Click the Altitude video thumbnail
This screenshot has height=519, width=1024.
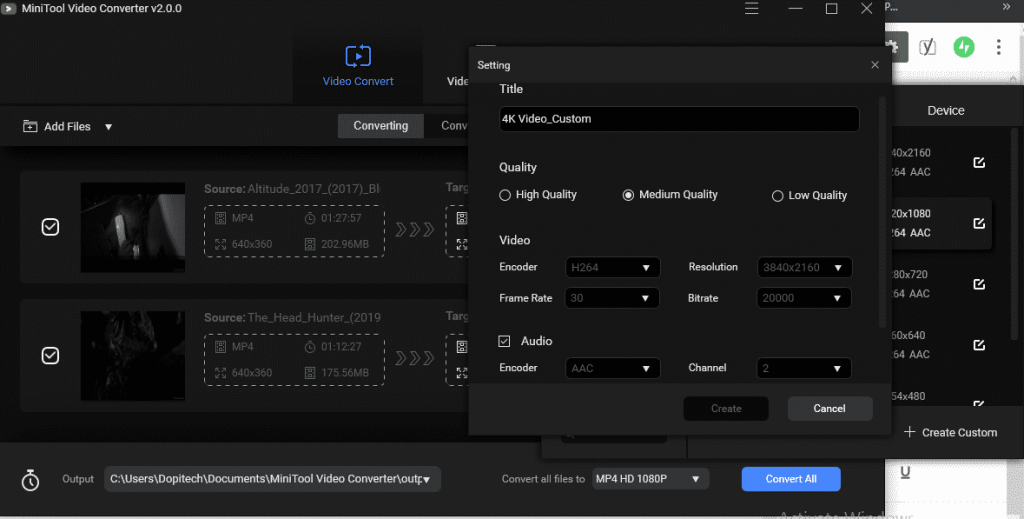pyautogui.click(x=133, y=227)
